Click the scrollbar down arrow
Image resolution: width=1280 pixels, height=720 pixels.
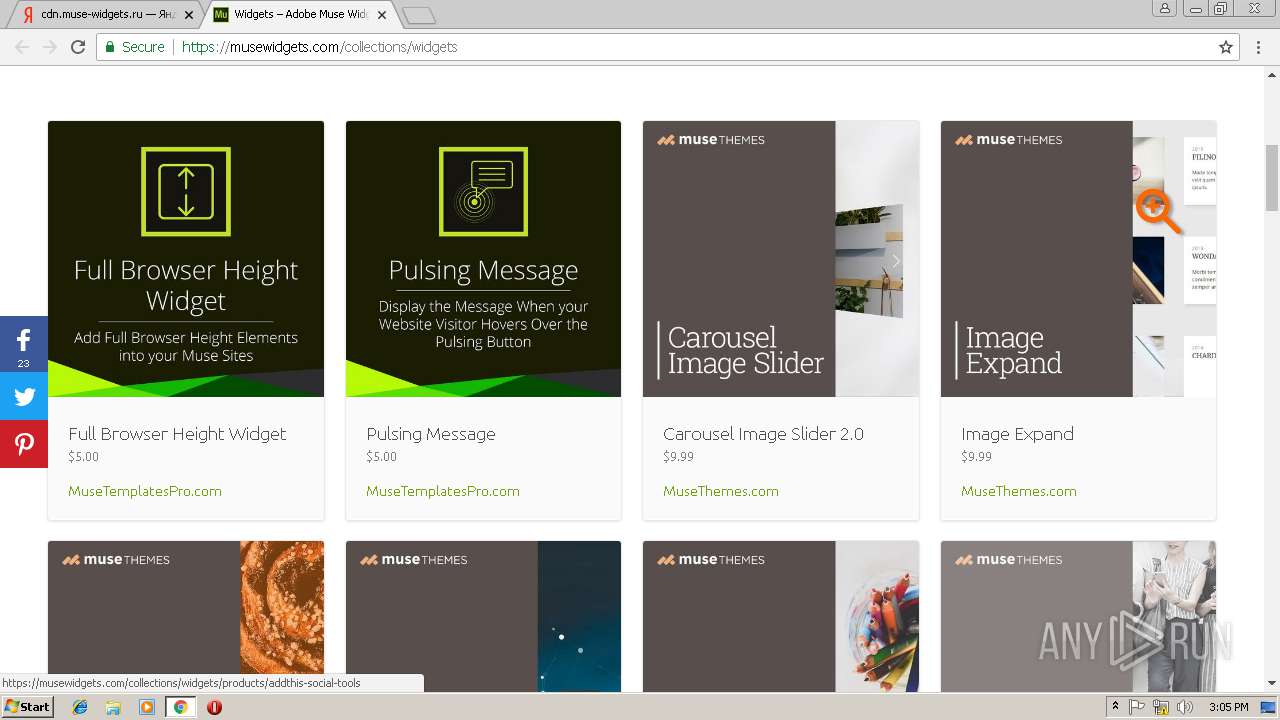[x=1272, y=684]
